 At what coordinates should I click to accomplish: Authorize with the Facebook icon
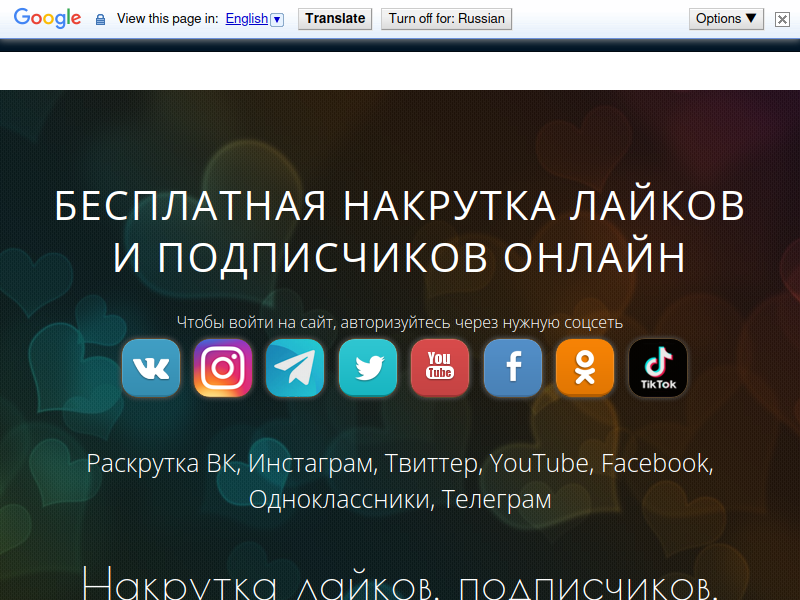coord(513,368)
